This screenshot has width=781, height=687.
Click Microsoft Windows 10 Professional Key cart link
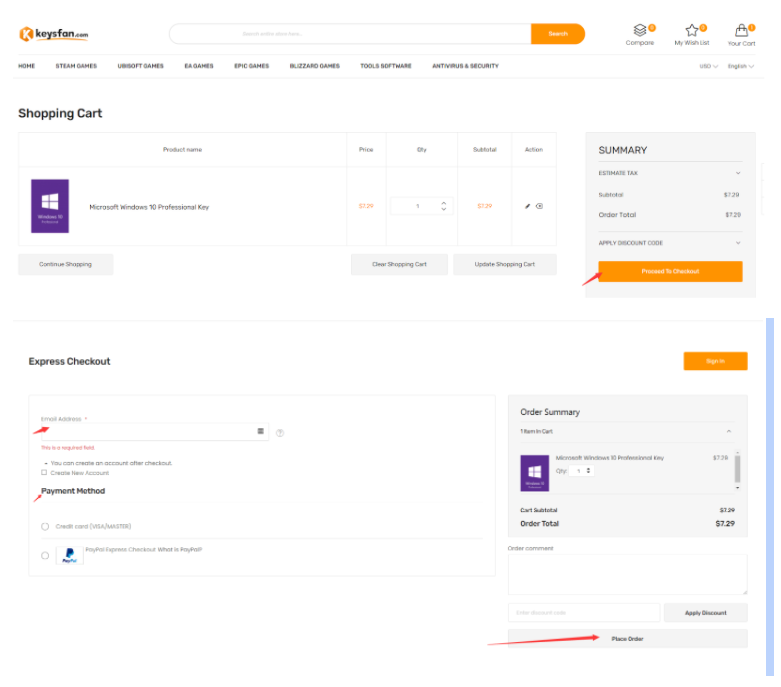[149, 207]
